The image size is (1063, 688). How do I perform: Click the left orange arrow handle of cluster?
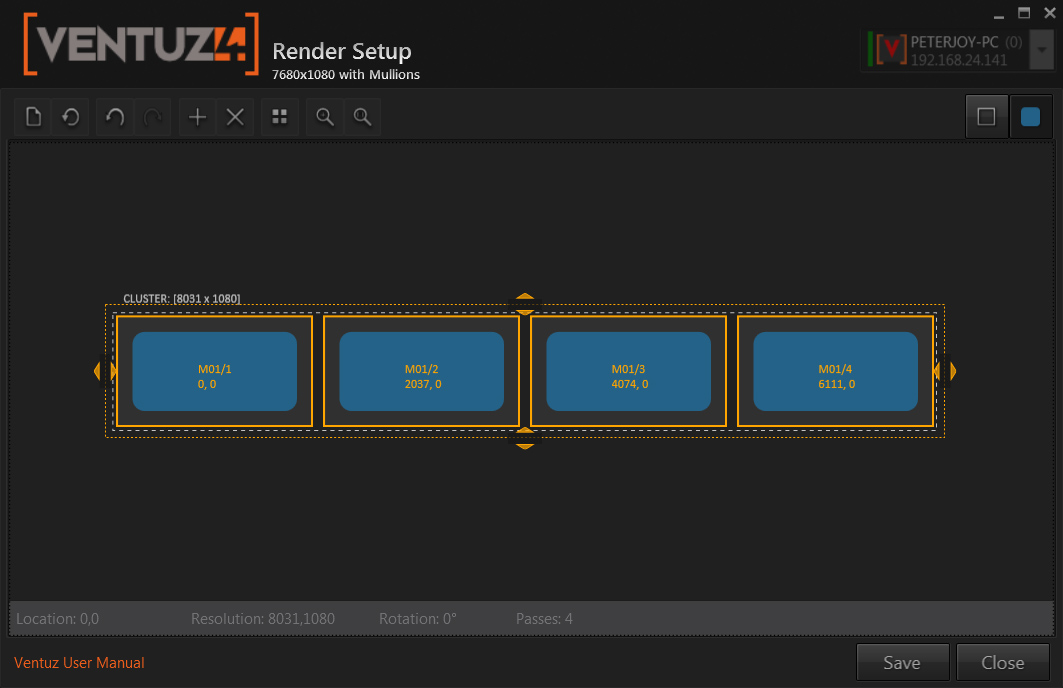(x=100, y=371)
